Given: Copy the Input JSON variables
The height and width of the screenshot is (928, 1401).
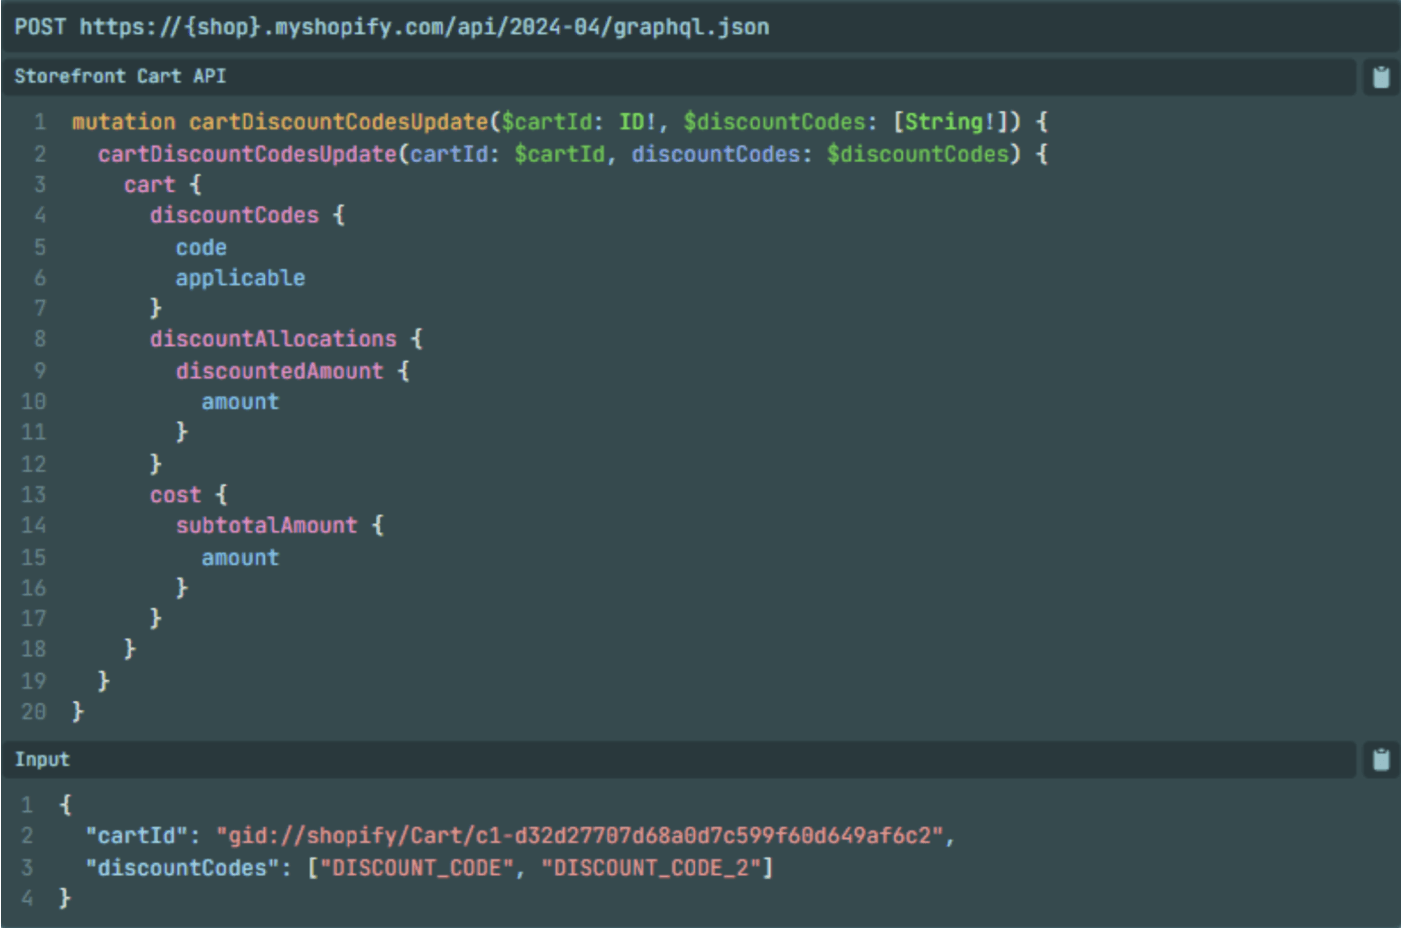Looking at the screenshot, I should click(x=1380, y=760).
